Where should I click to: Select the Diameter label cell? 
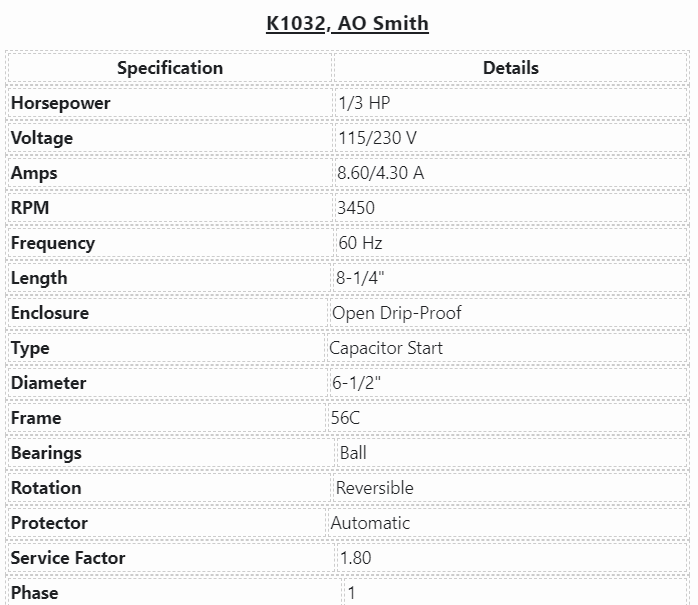pos(48,383)
